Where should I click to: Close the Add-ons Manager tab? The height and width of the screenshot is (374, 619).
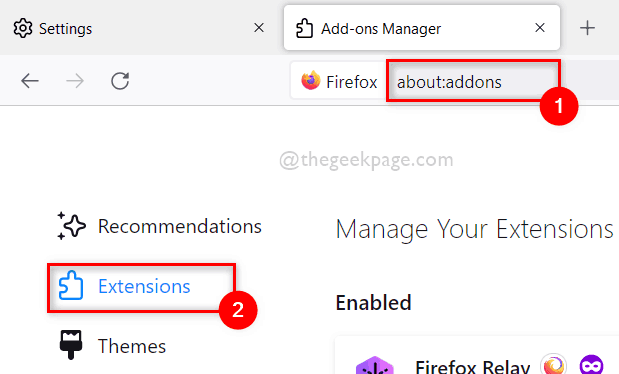[540, 28]
